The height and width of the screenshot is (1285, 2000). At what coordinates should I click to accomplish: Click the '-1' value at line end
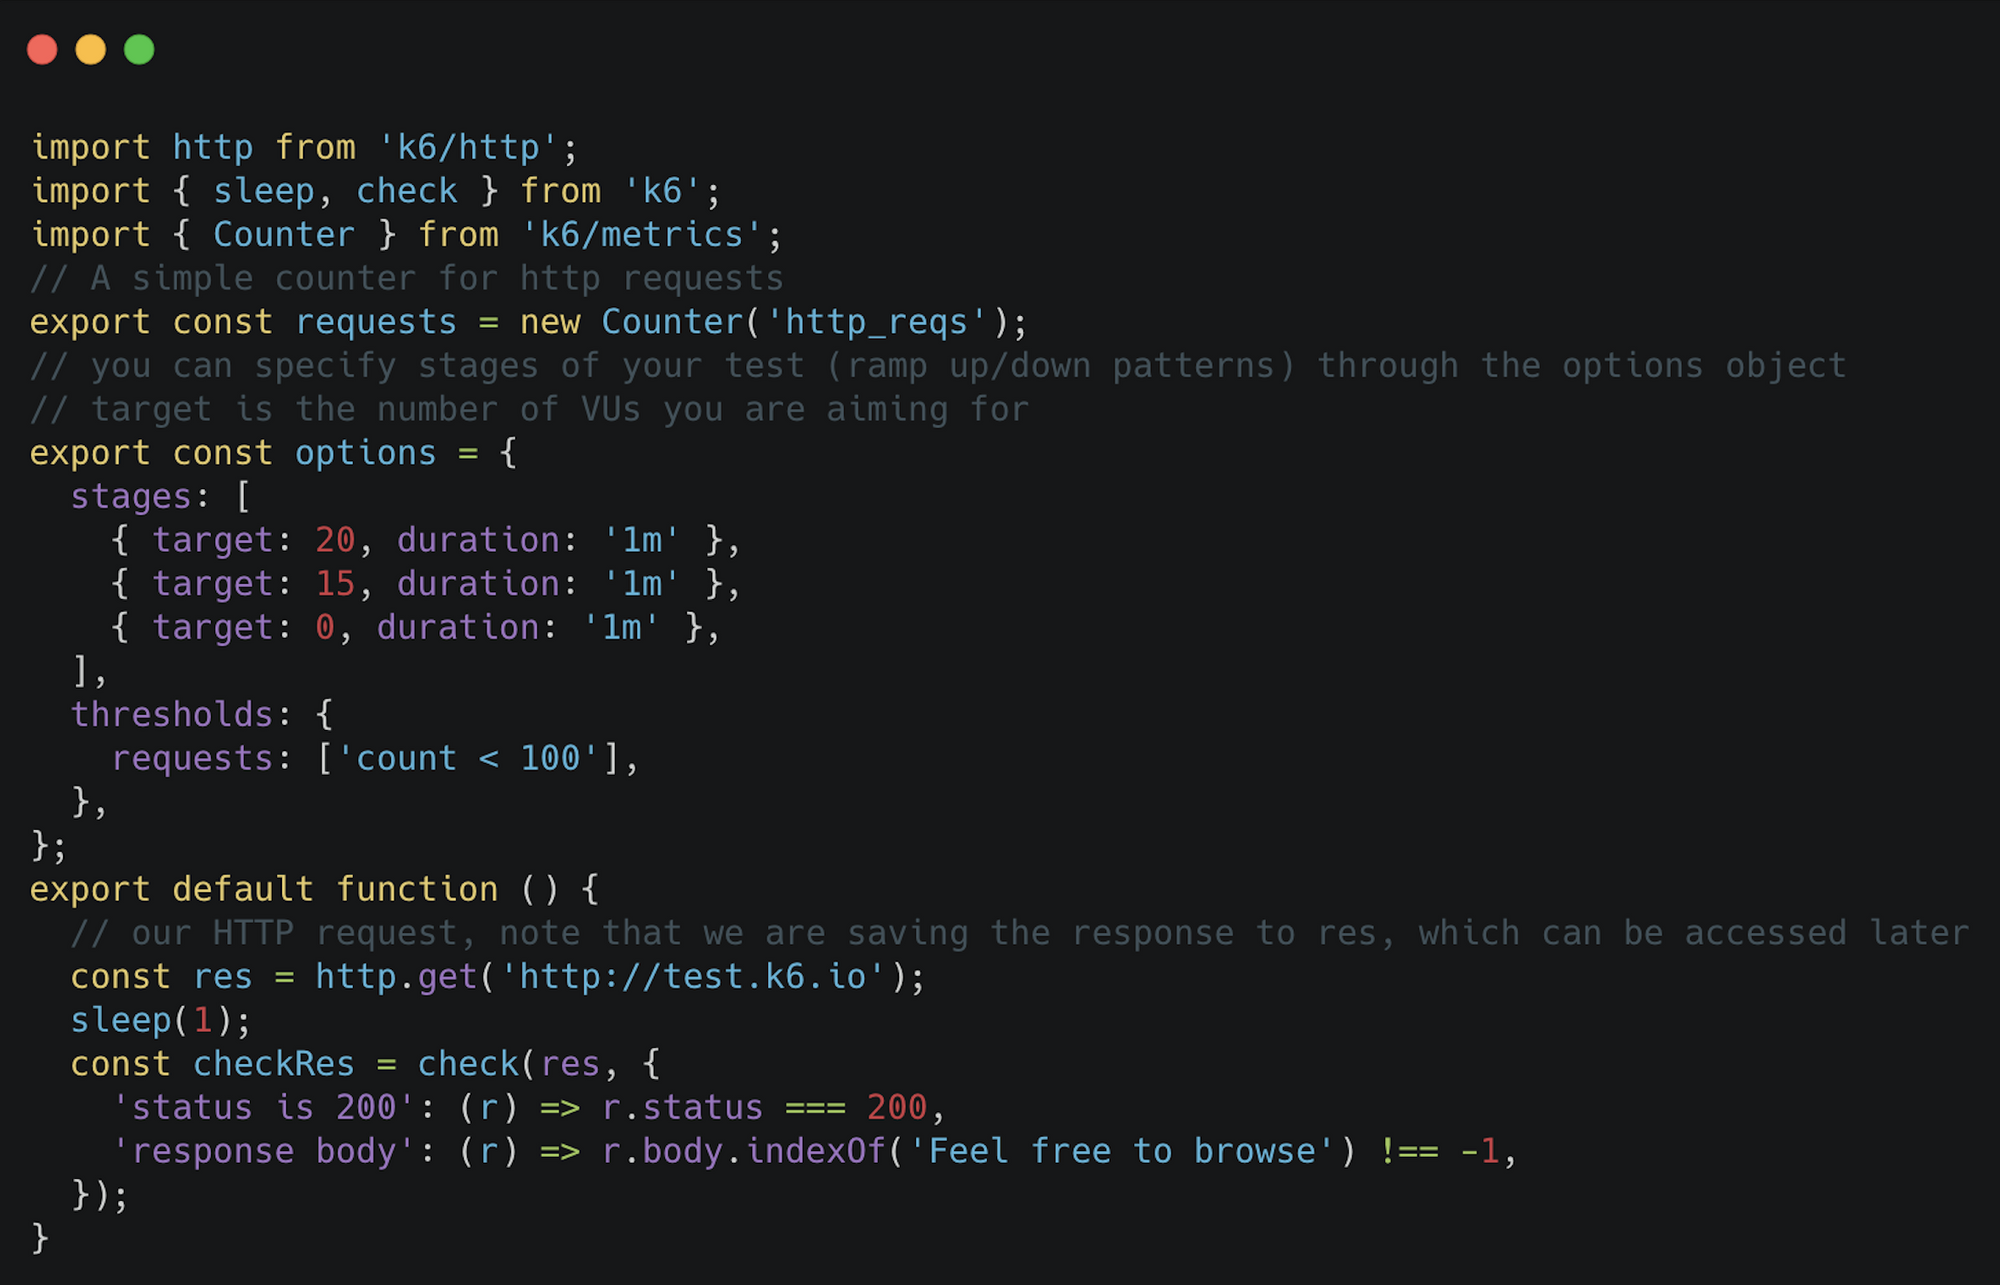point(1479,1152)
